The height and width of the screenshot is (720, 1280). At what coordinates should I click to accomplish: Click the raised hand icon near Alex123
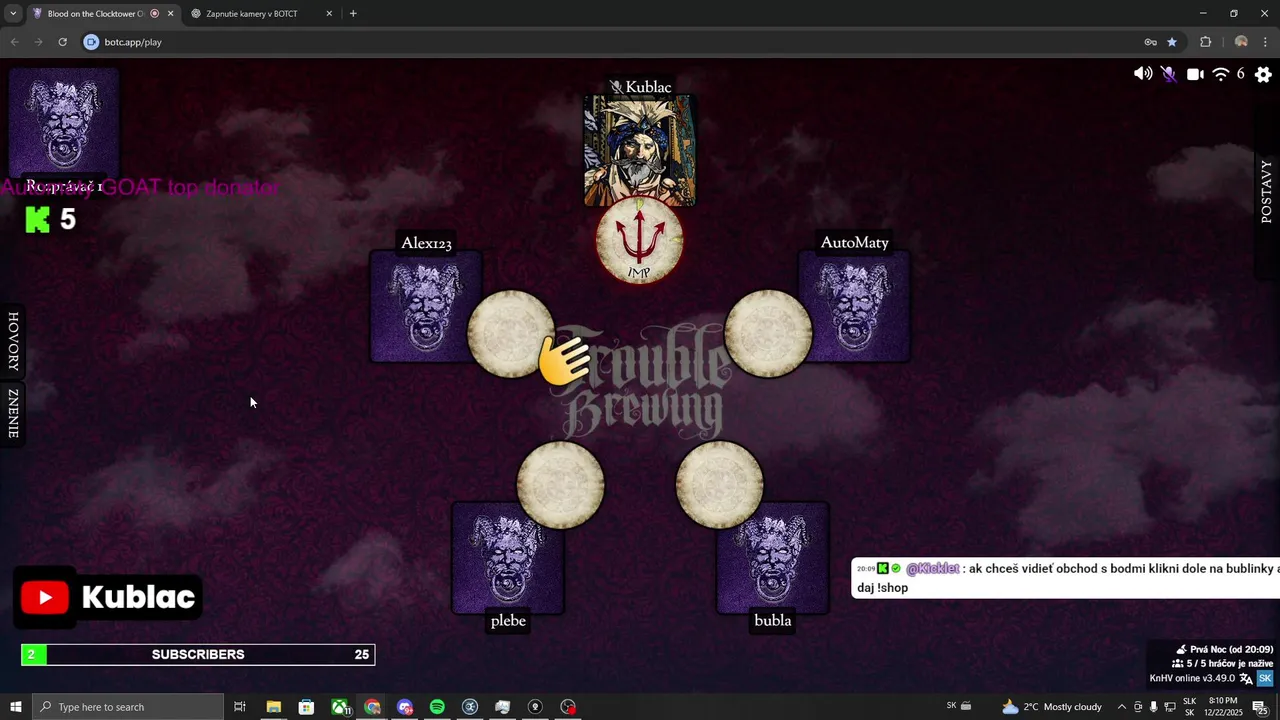pyautogui.click(x=564, y=360)
